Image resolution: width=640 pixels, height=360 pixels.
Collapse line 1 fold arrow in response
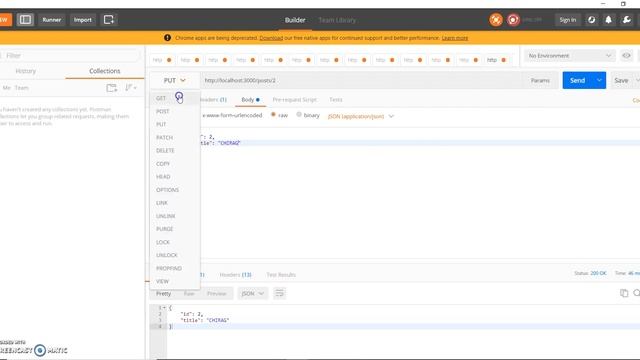coord(164,308)
